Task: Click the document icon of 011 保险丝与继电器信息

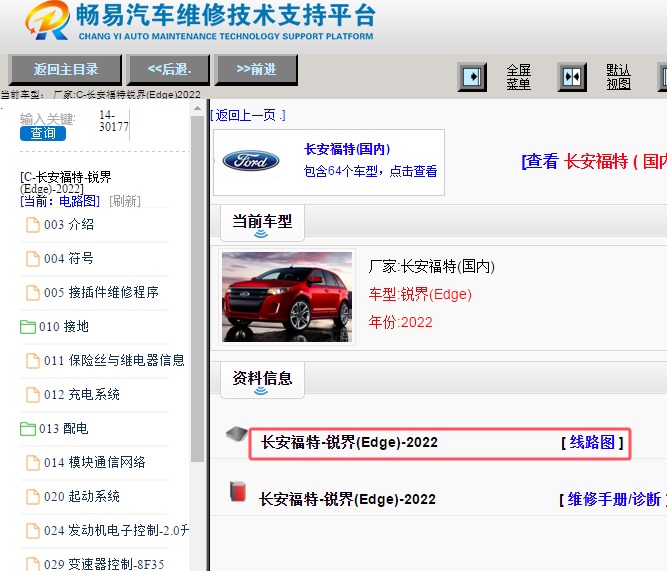Action: click(33, 361)
